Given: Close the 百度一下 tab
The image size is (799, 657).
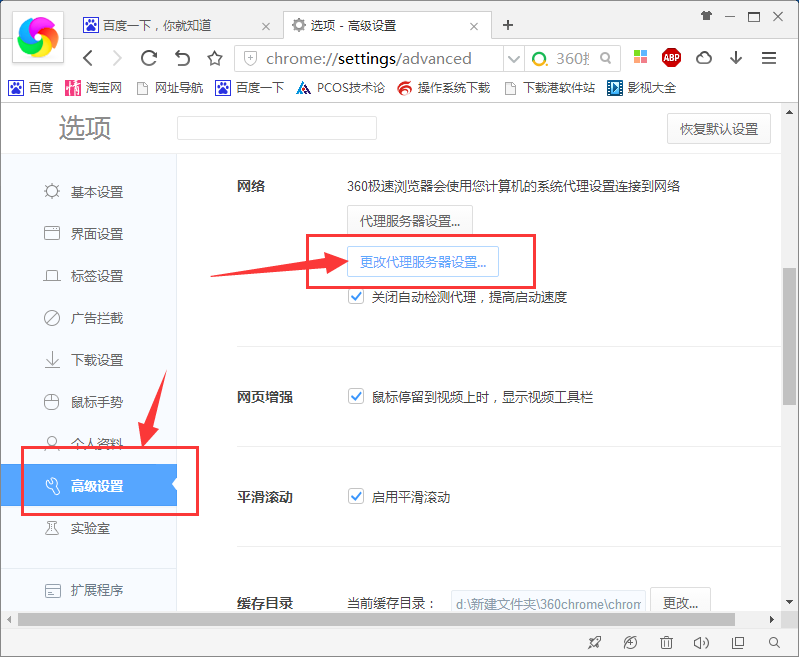Looking at the screenshot, I should pos(266,27).
